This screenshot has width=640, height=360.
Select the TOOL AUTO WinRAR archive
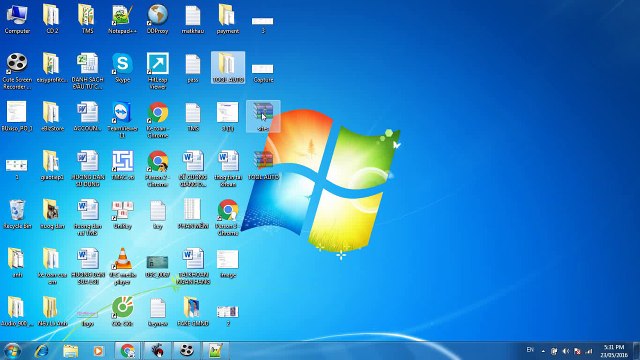point(263,165)
